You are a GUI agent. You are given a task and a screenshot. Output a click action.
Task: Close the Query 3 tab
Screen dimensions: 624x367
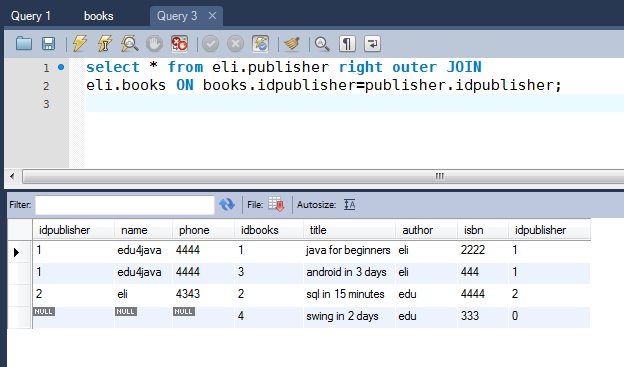point(213,16)
